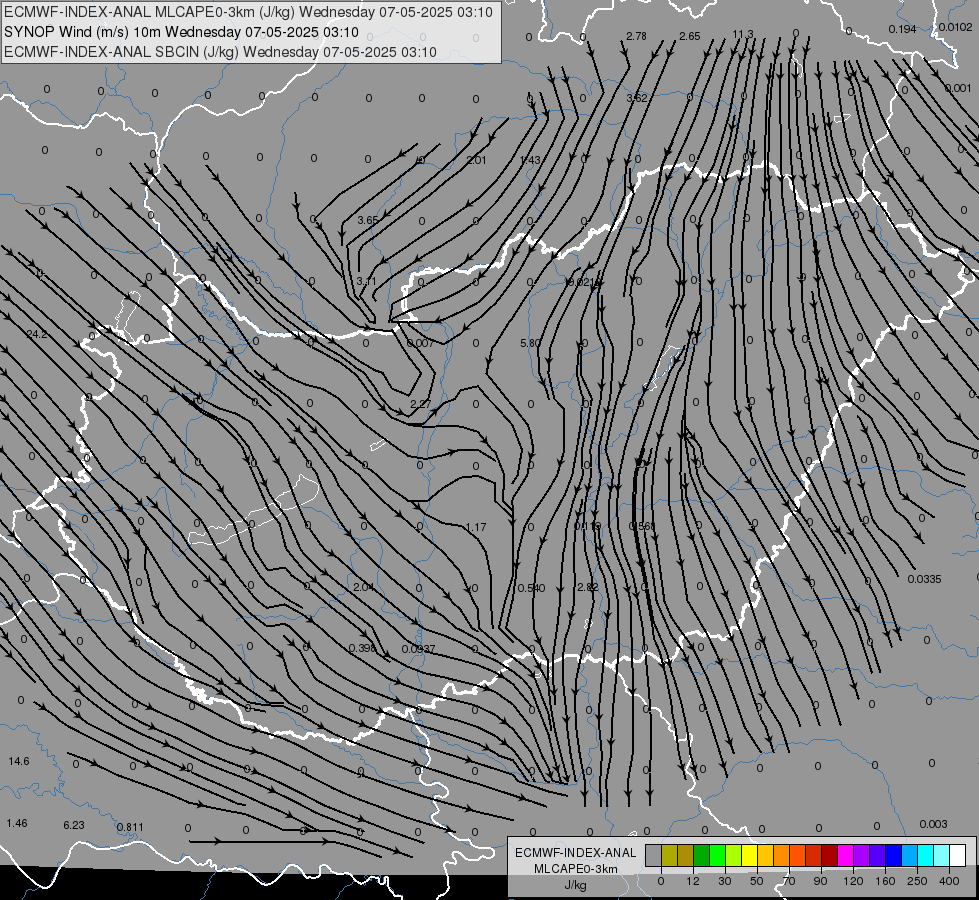Click the map value '11.3'
Screen dimensions: 979x900
click(x=743, y=34)
